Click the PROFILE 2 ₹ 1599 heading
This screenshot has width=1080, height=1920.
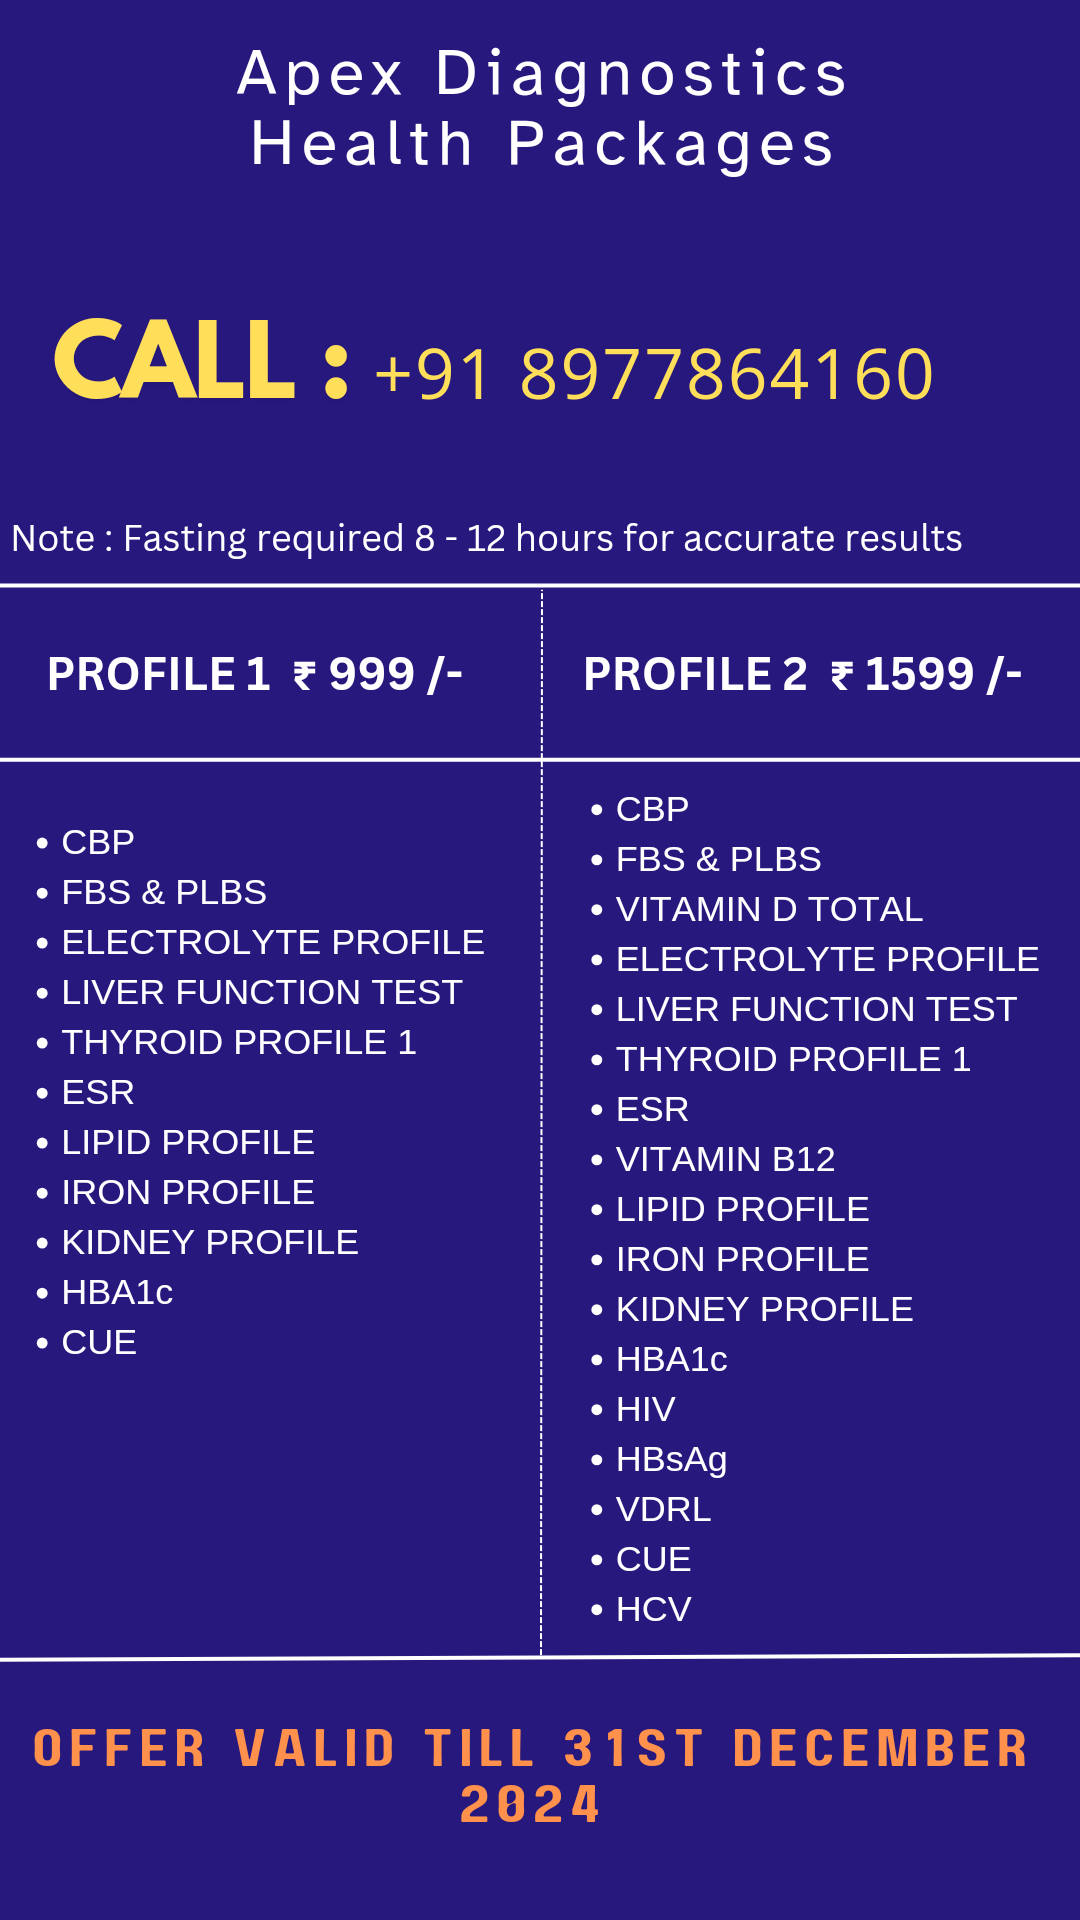pyautogui.click(x=803, y=674)
